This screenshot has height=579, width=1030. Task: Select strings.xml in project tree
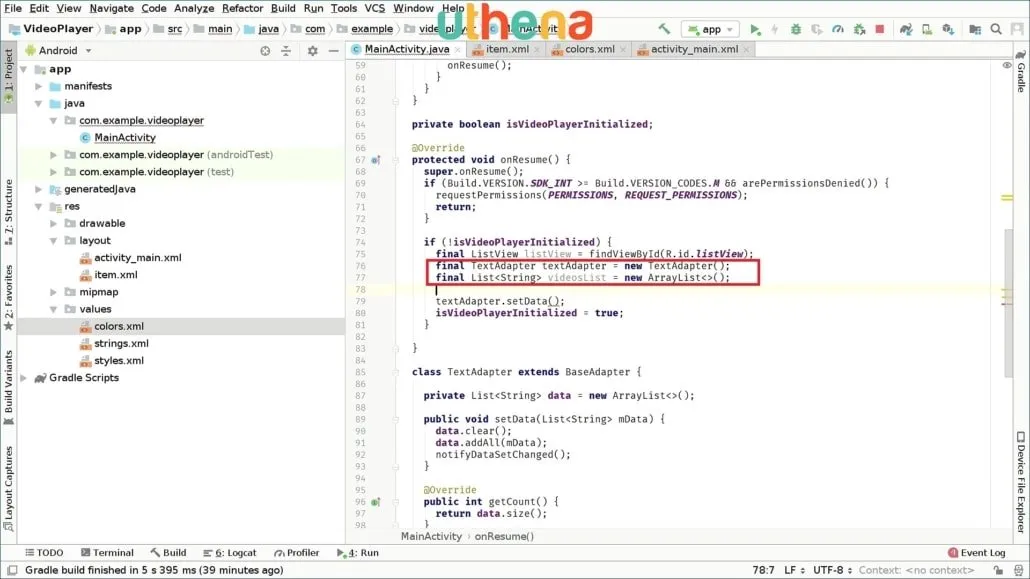point(121,343)
